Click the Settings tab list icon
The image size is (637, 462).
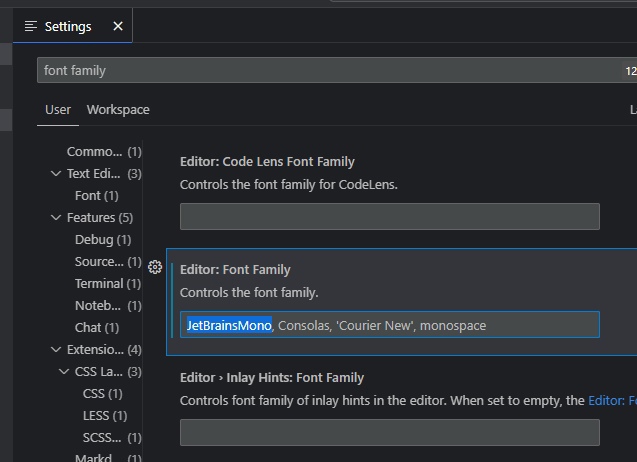pyautogui.click(x=31, y=26)
